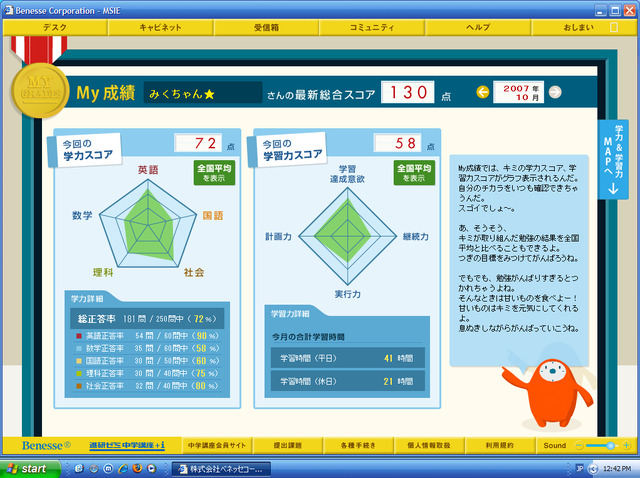
Task: Open the コミュニティ menu
Action: click(372, 27)
